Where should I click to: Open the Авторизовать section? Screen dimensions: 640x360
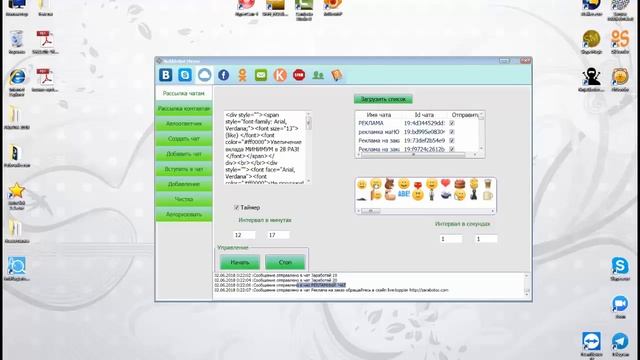pyautogui.click(x=184, y=214)
